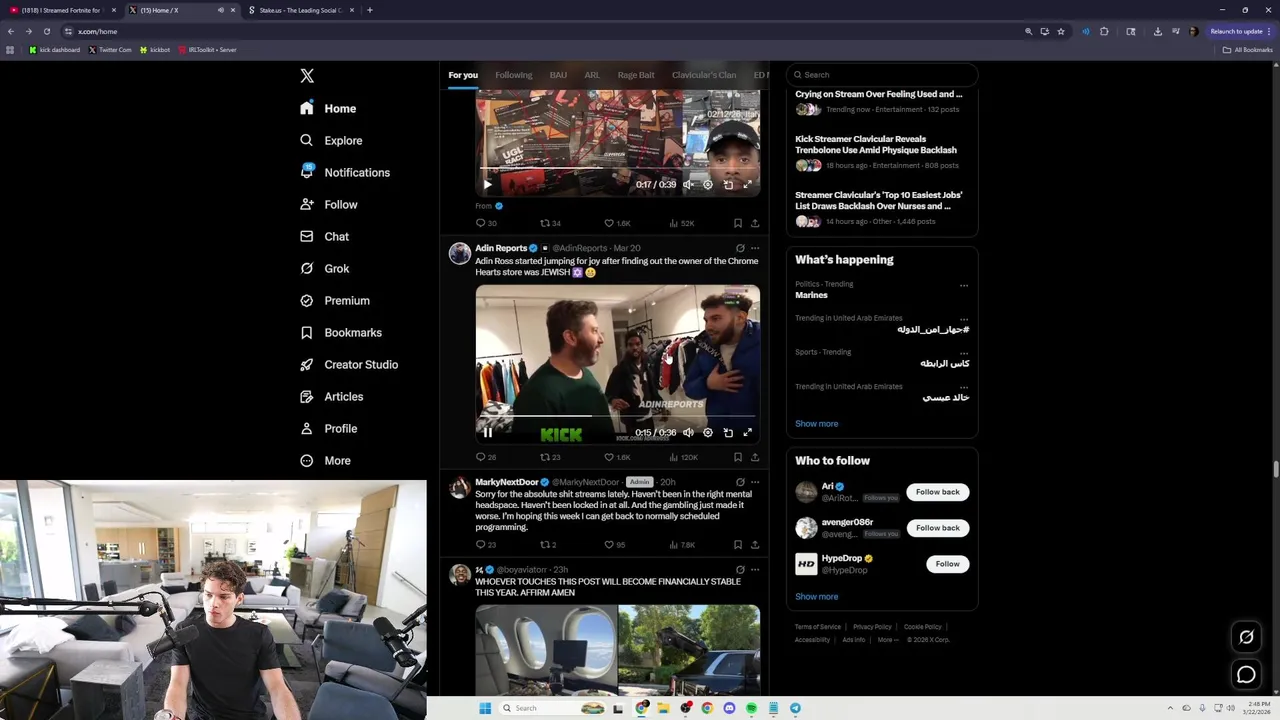Open Premium in the sidebar
Screen dimensions: 1280x720
pos(335,300)
